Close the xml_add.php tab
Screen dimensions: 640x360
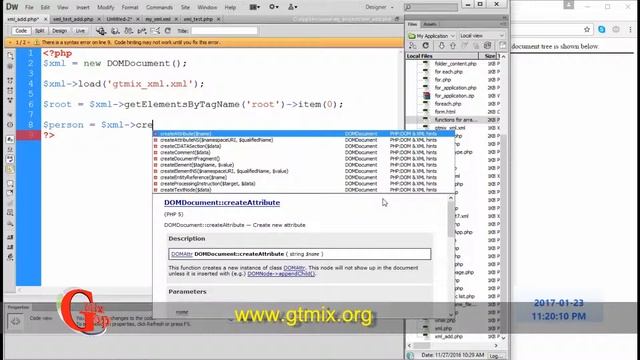coord(45,19)
